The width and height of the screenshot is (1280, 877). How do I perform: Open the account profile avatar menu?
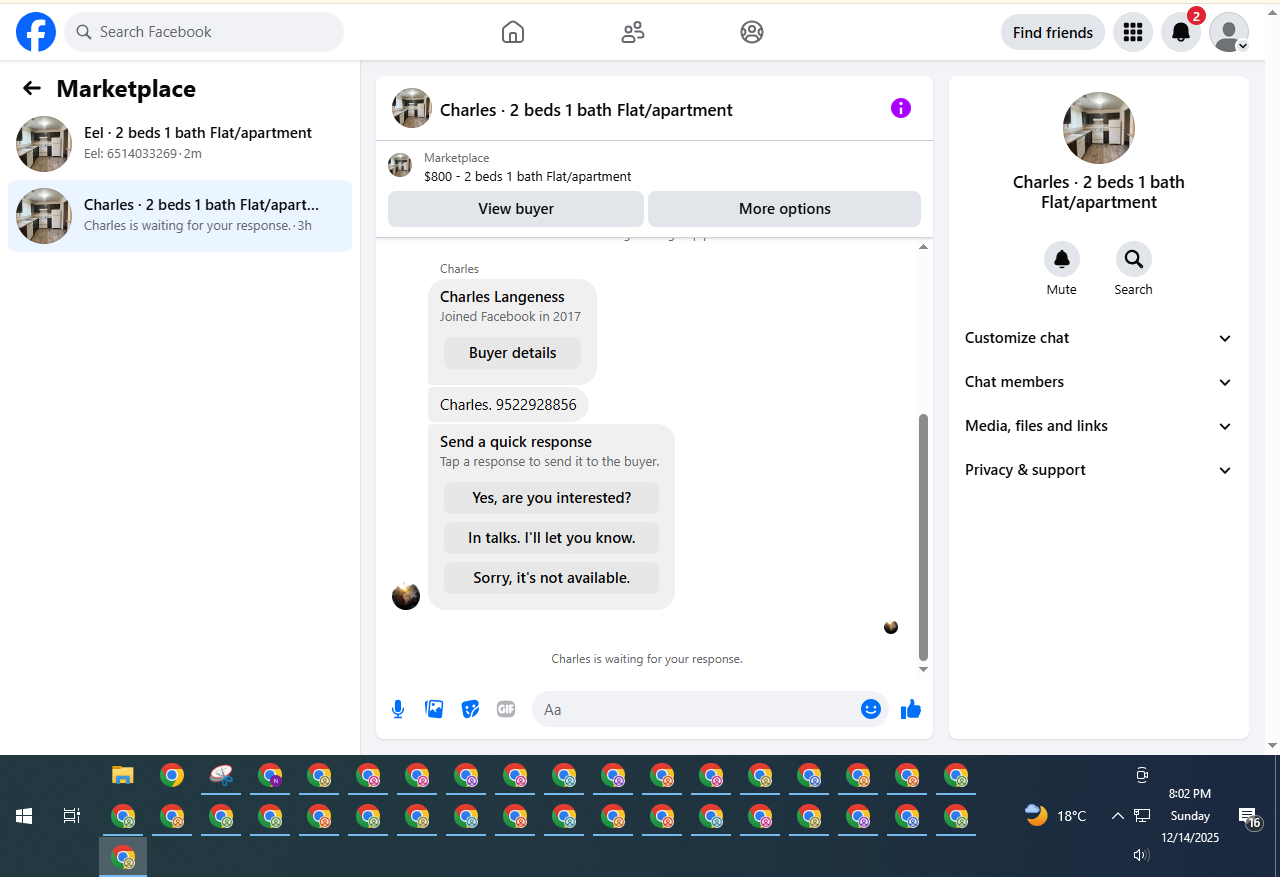1229,32
